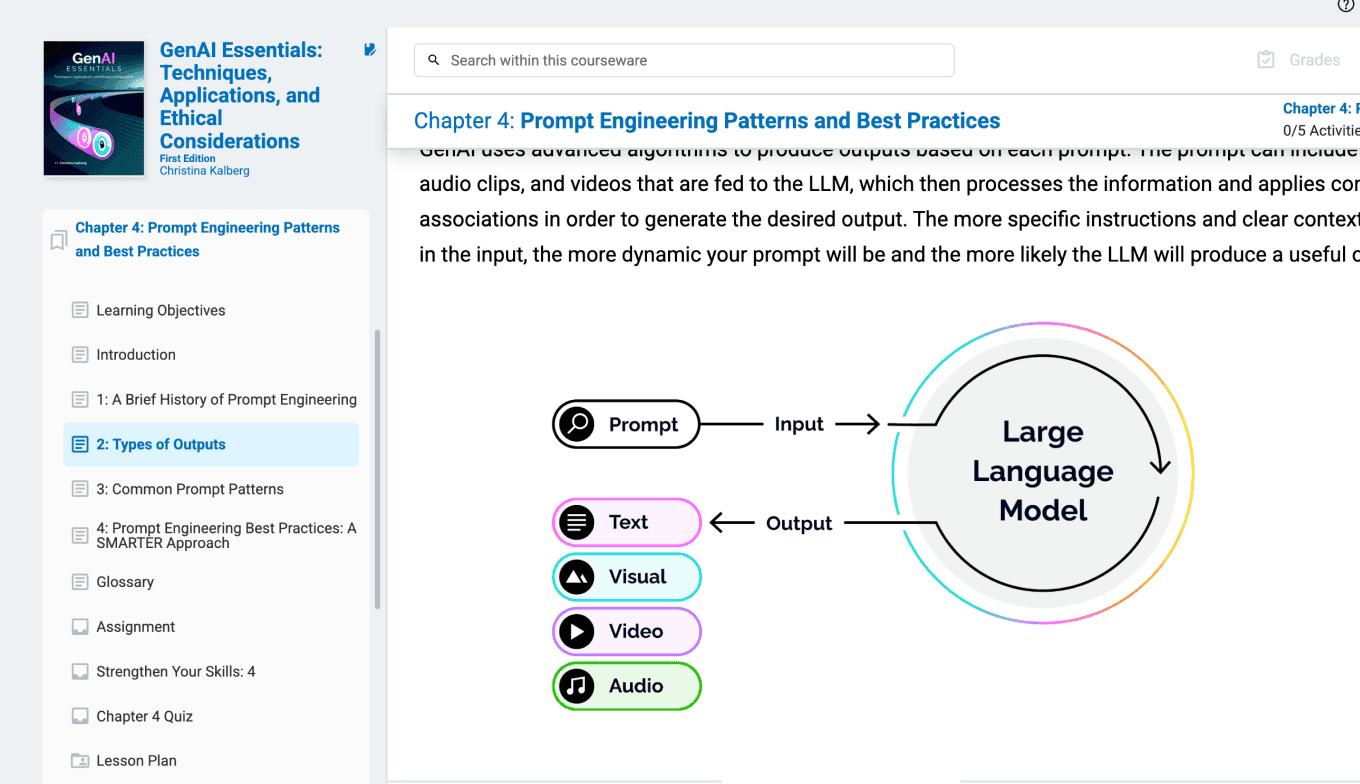Click the Output label in the diagram
This screenshot has height=784, width=1360.
pyautogui.click(x=799, y=523)
